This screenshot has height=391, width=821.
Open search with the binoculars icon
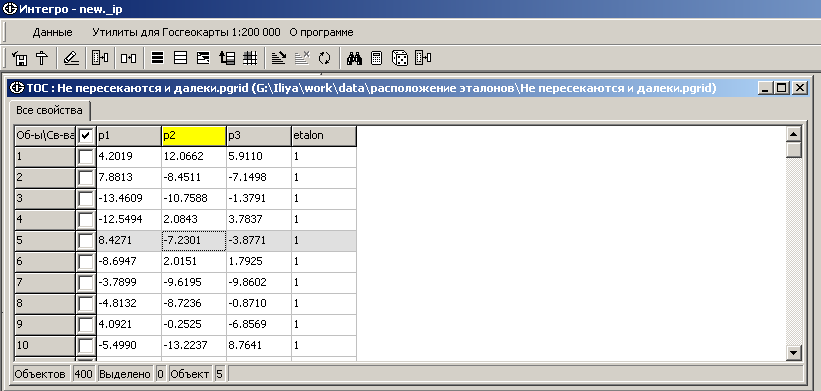[x=354, y=58]
